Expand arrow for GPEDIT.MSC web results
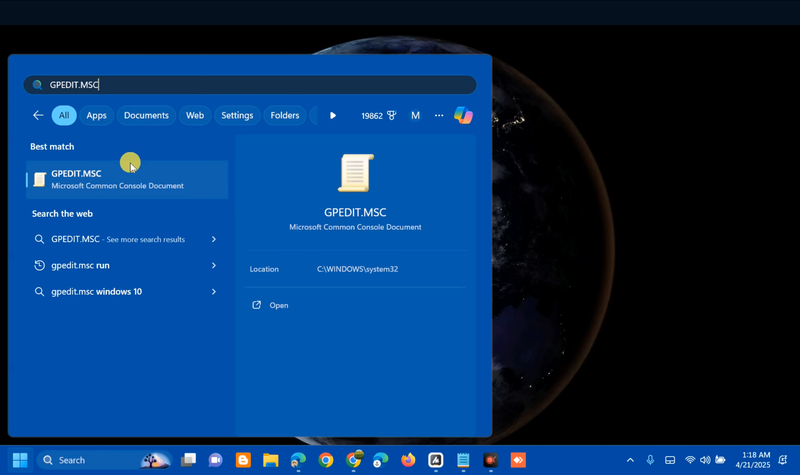 click(214, 239)
